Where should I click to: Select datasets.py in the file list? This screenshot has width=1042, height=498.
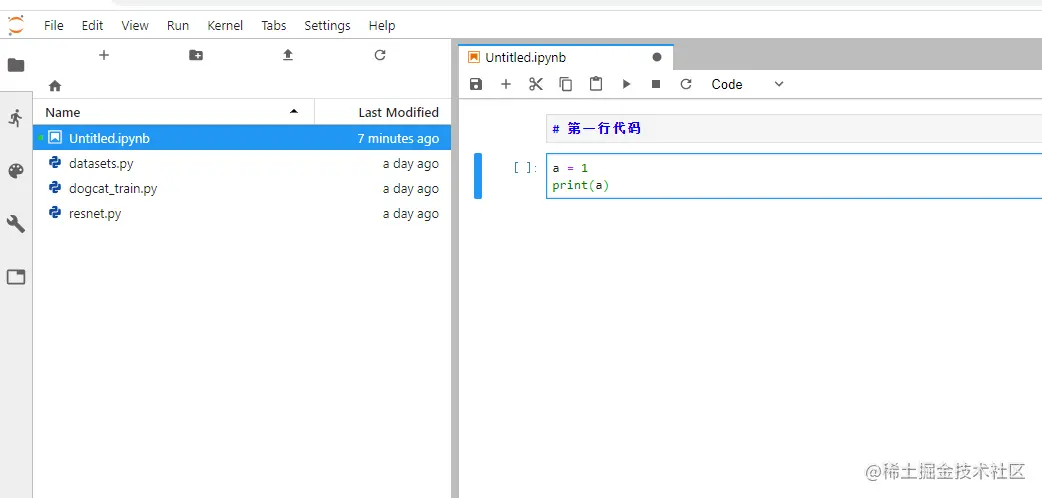242,164
